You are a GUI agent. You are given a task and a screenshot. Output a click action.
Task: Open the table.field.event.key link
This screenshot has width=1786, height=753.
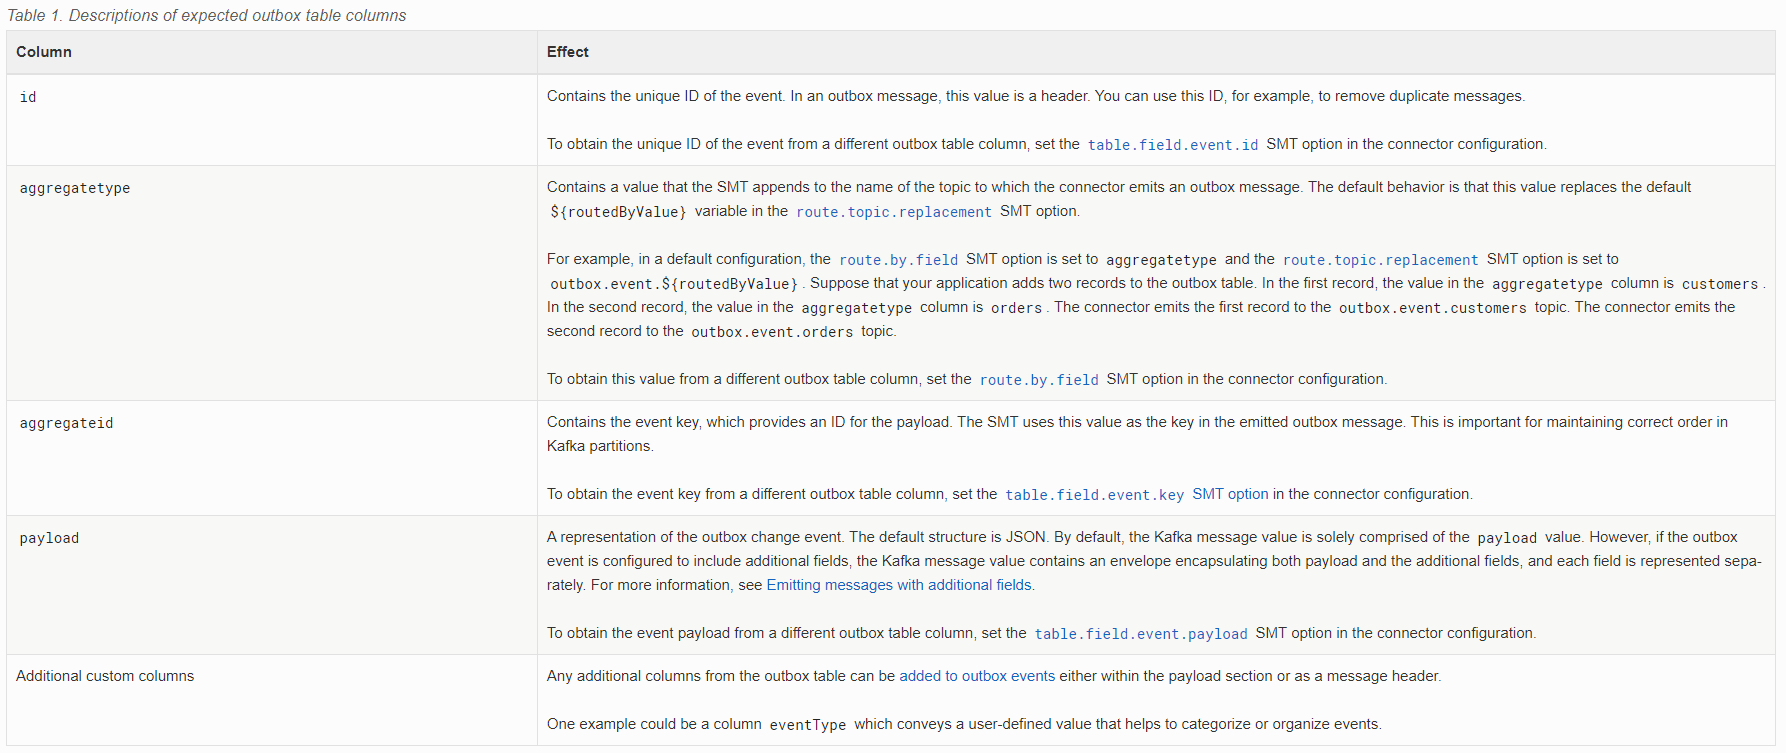pyautogui.click(x=1094, y=495)
